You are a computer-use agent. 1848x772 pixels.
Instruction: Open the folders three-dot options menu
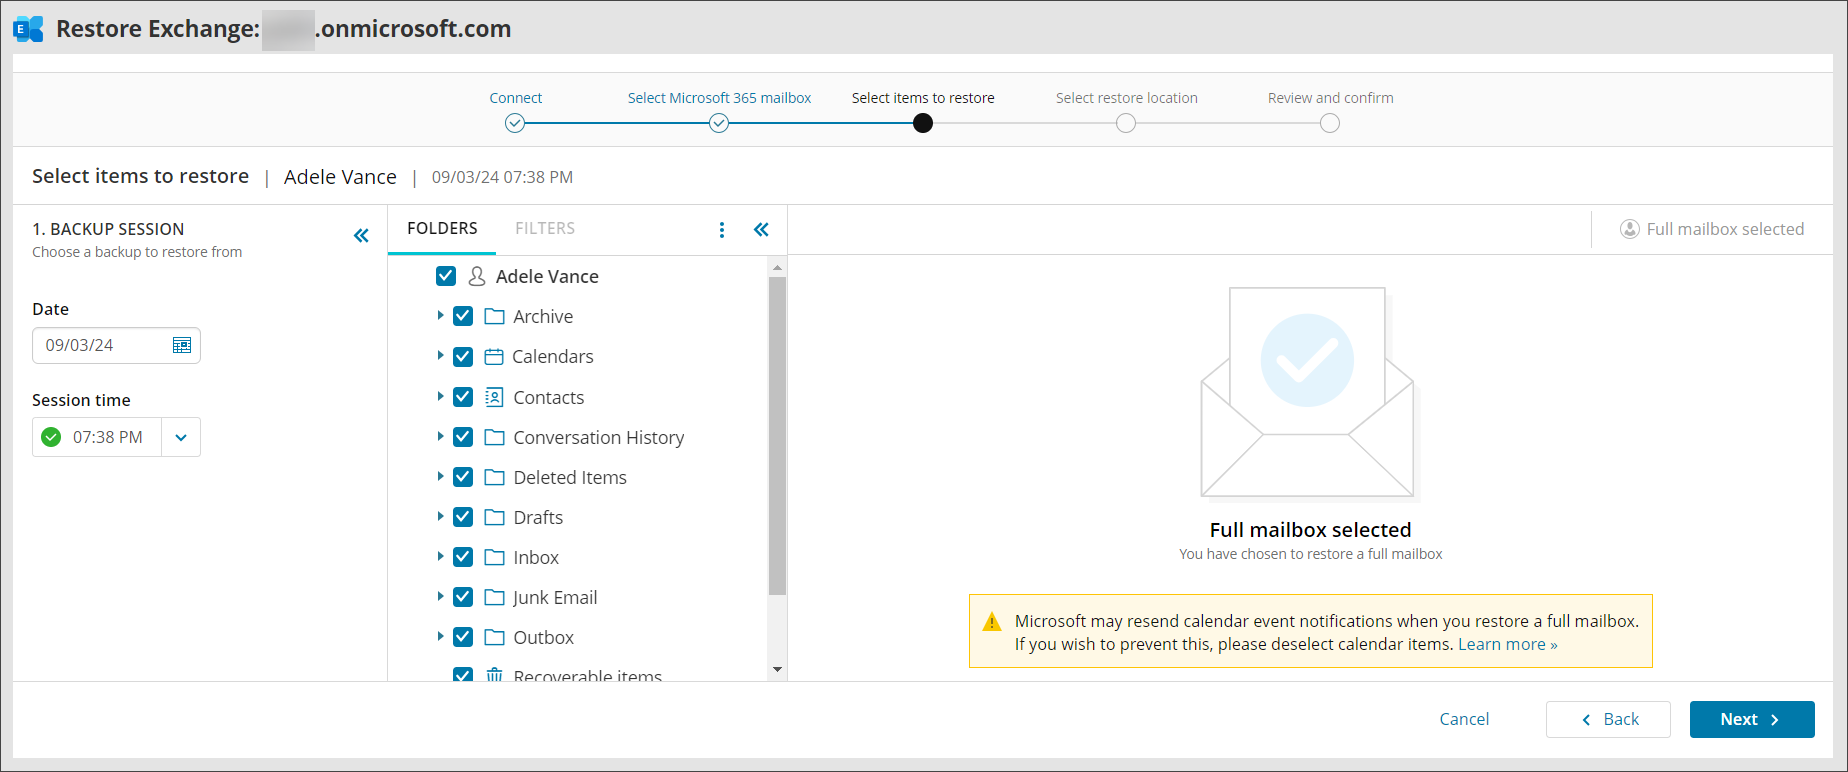722,230
